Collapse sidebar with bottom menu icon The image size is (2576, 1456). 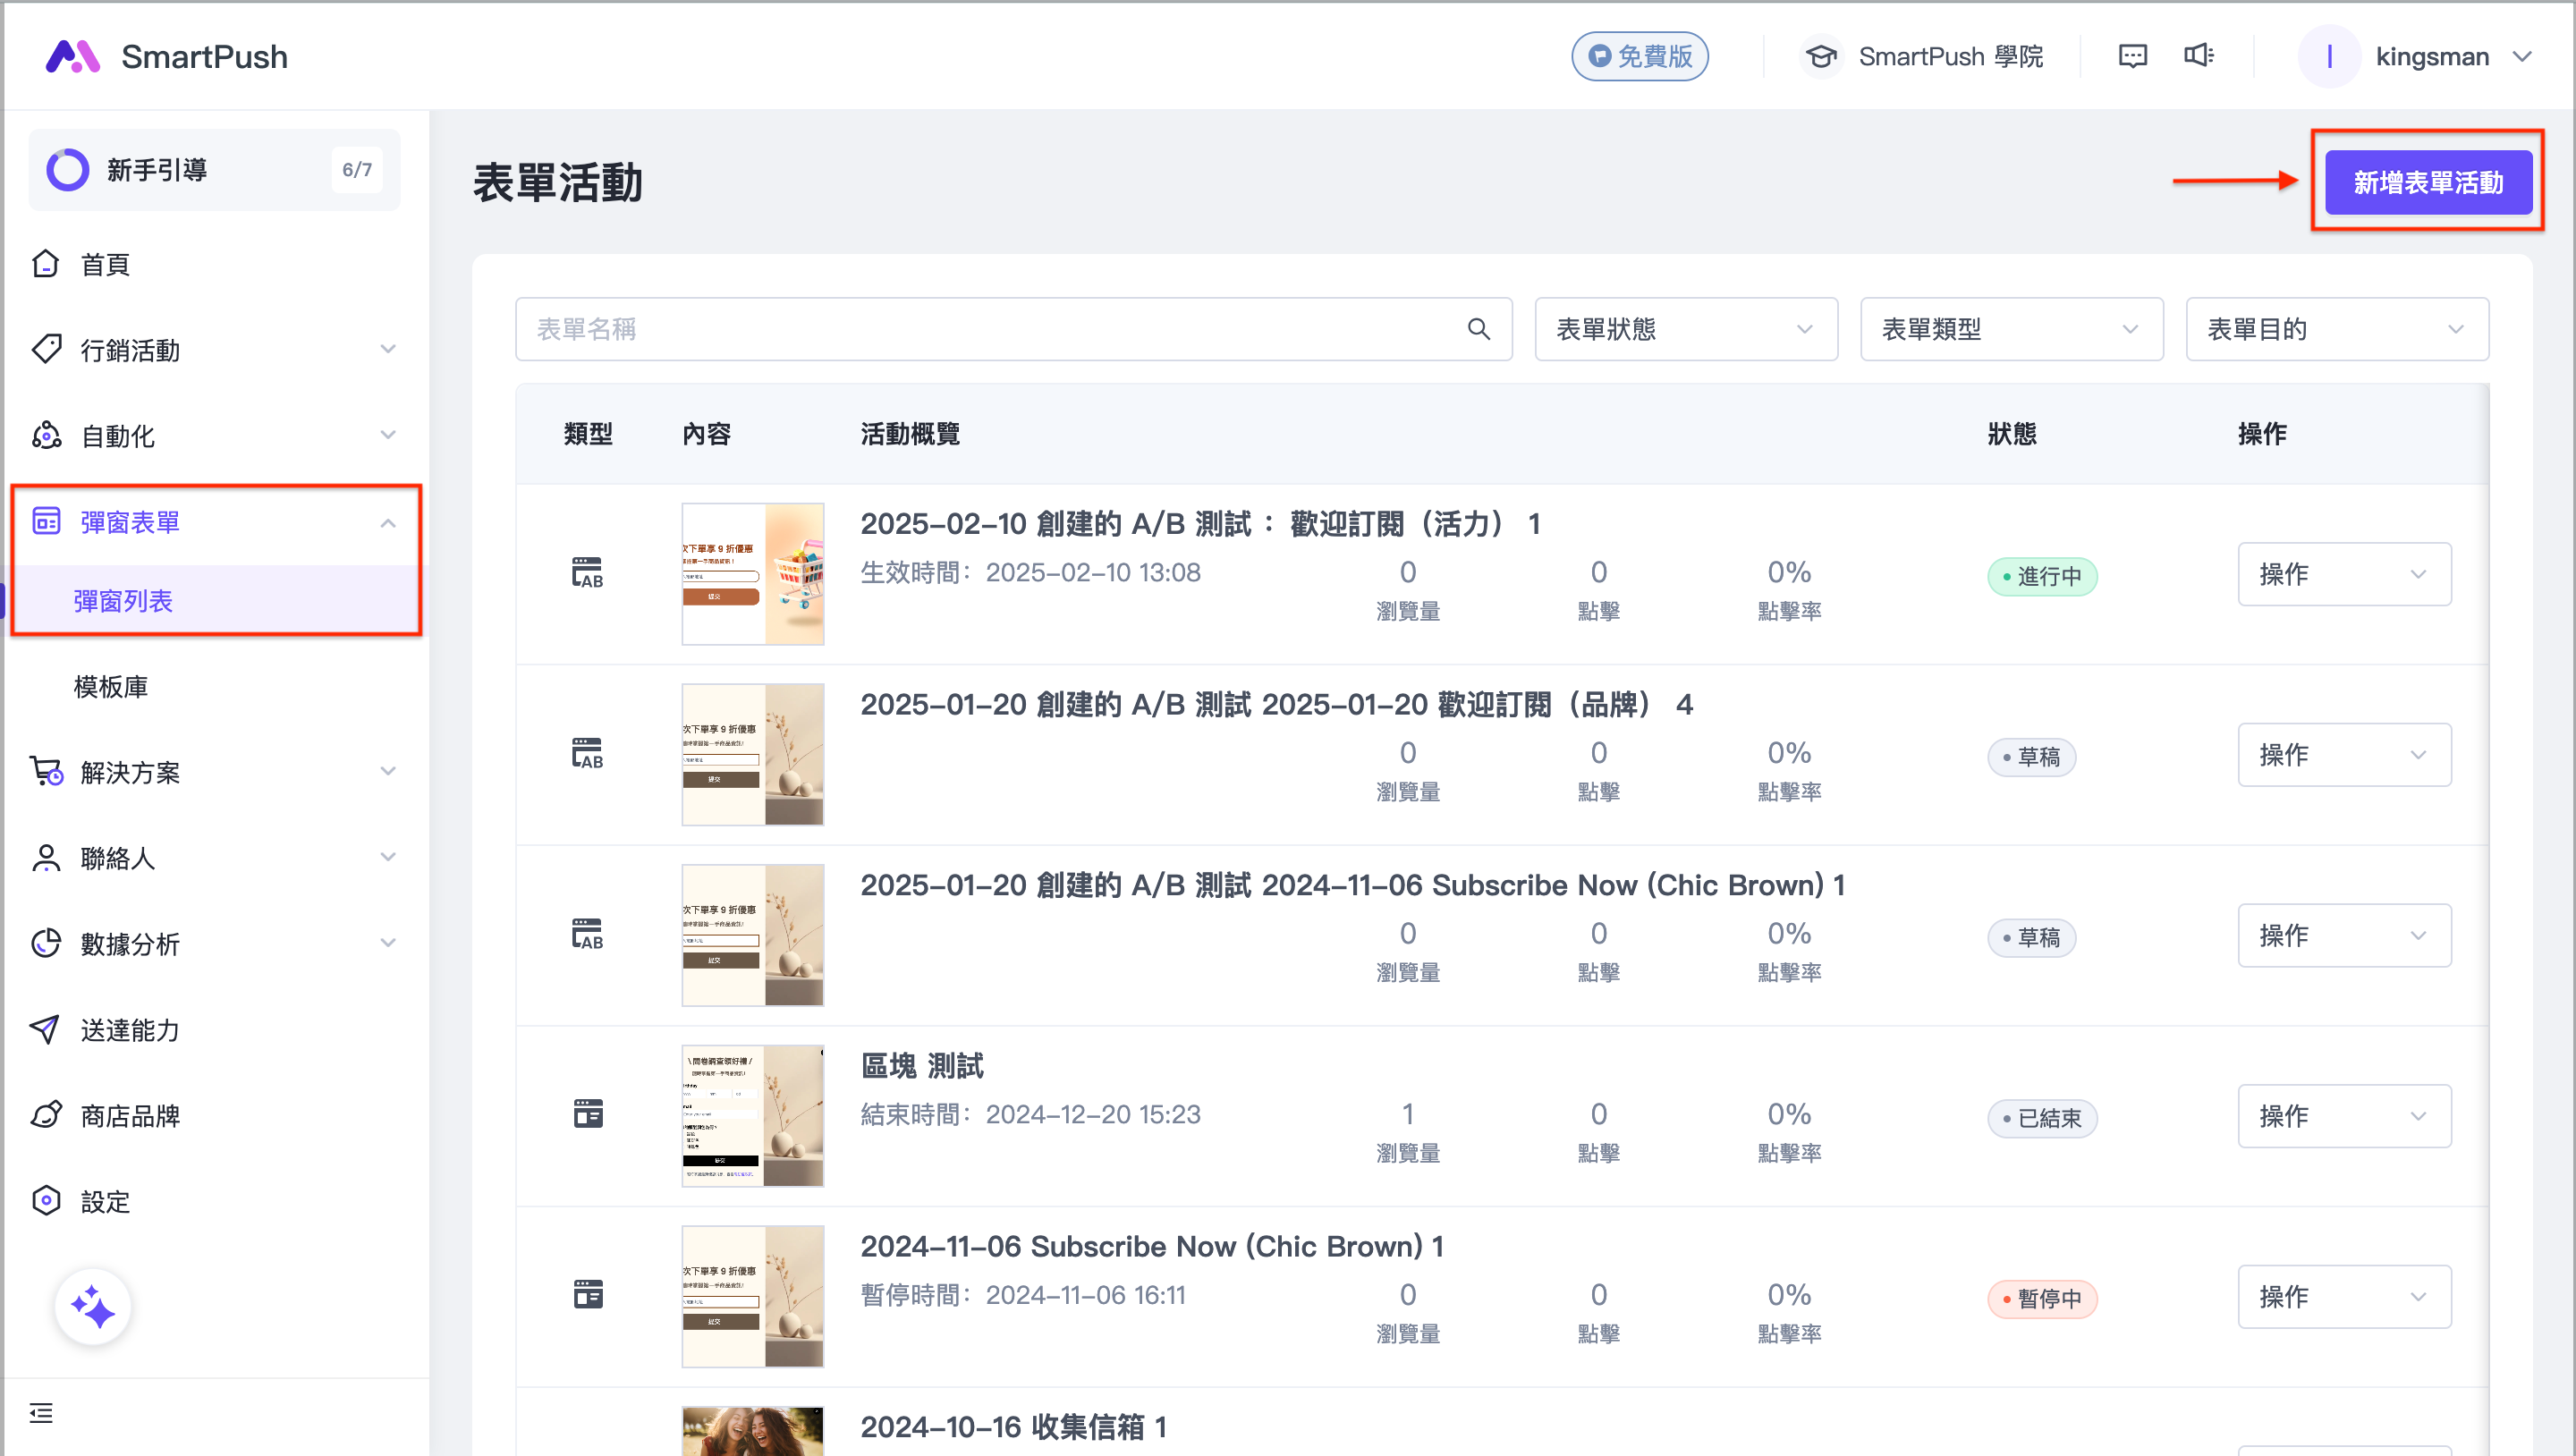pyautogui.click(x=41, y=1413)
